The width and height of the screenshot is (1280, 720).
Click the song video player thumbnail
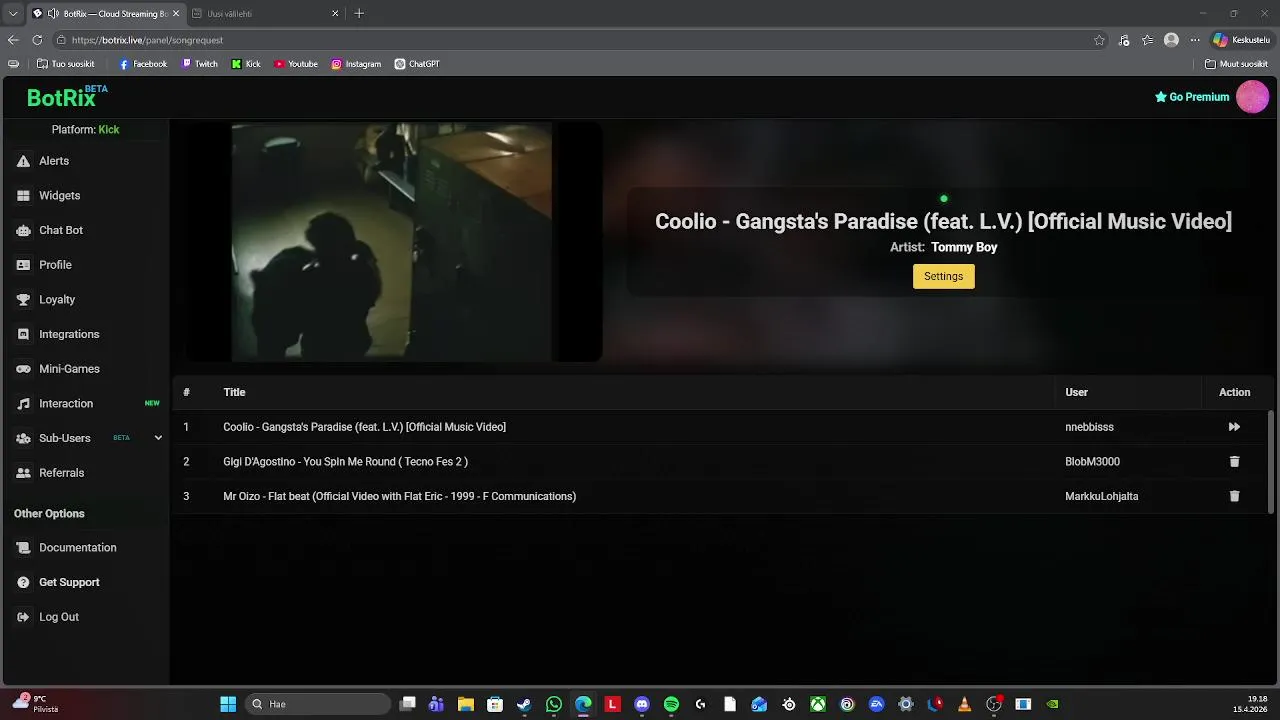click(x=392, y=241)
